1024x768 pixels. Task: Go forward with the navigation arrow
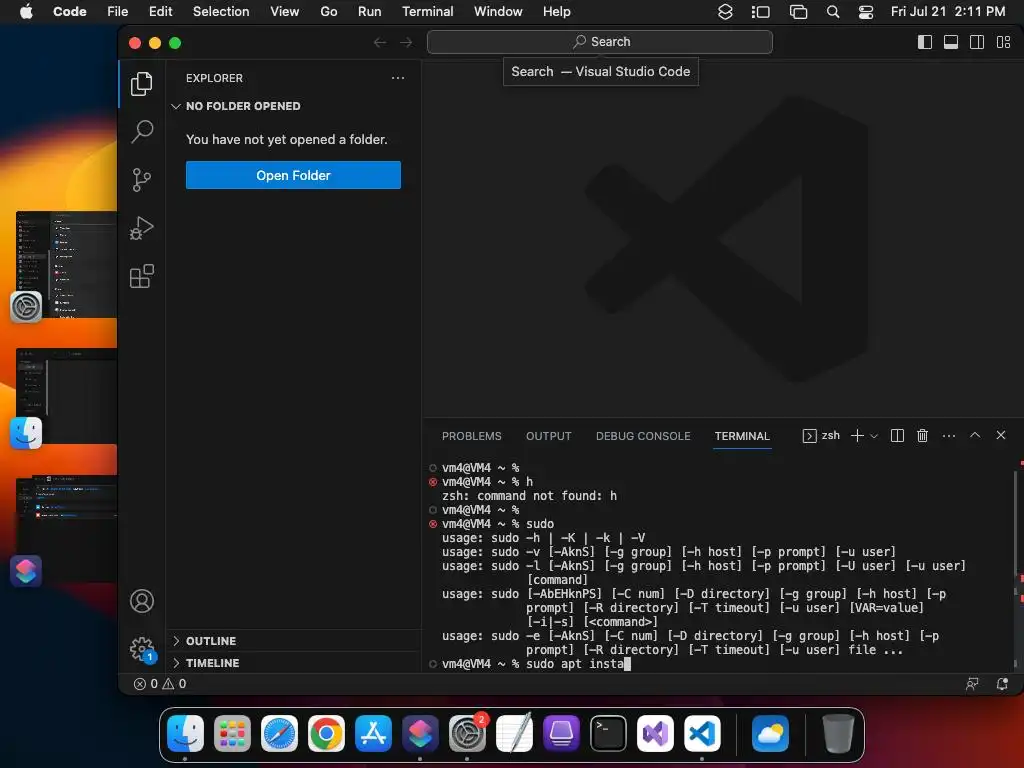tap(406, 42)
